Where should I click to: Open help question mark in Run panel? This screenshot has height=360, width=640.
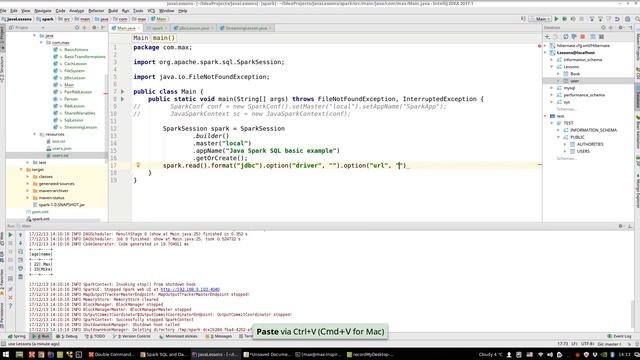coord(10,306)
